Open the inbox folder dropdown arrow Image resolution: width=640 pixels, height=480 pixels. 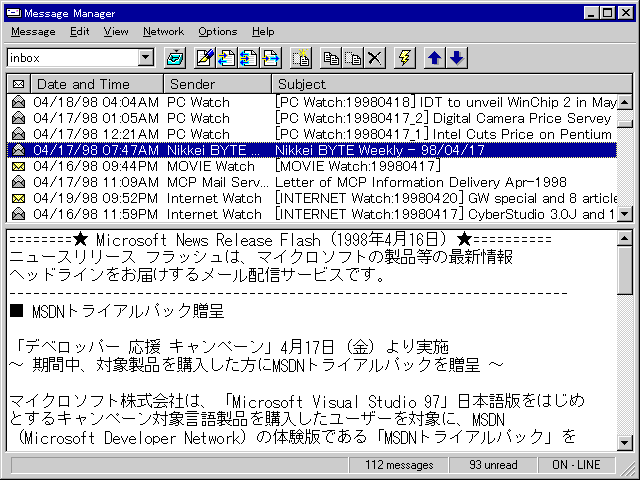point(146,58)
